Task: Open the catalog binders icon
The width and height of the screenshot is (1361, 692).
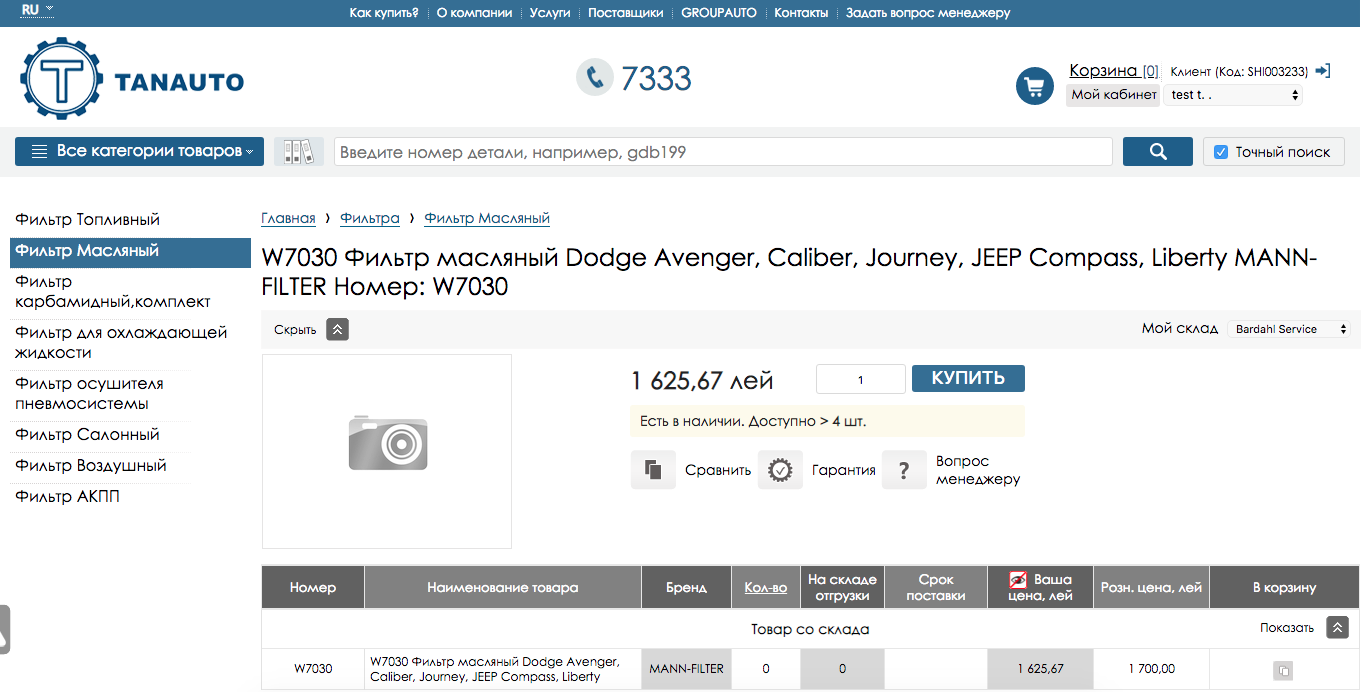Action: click(298, 152)
